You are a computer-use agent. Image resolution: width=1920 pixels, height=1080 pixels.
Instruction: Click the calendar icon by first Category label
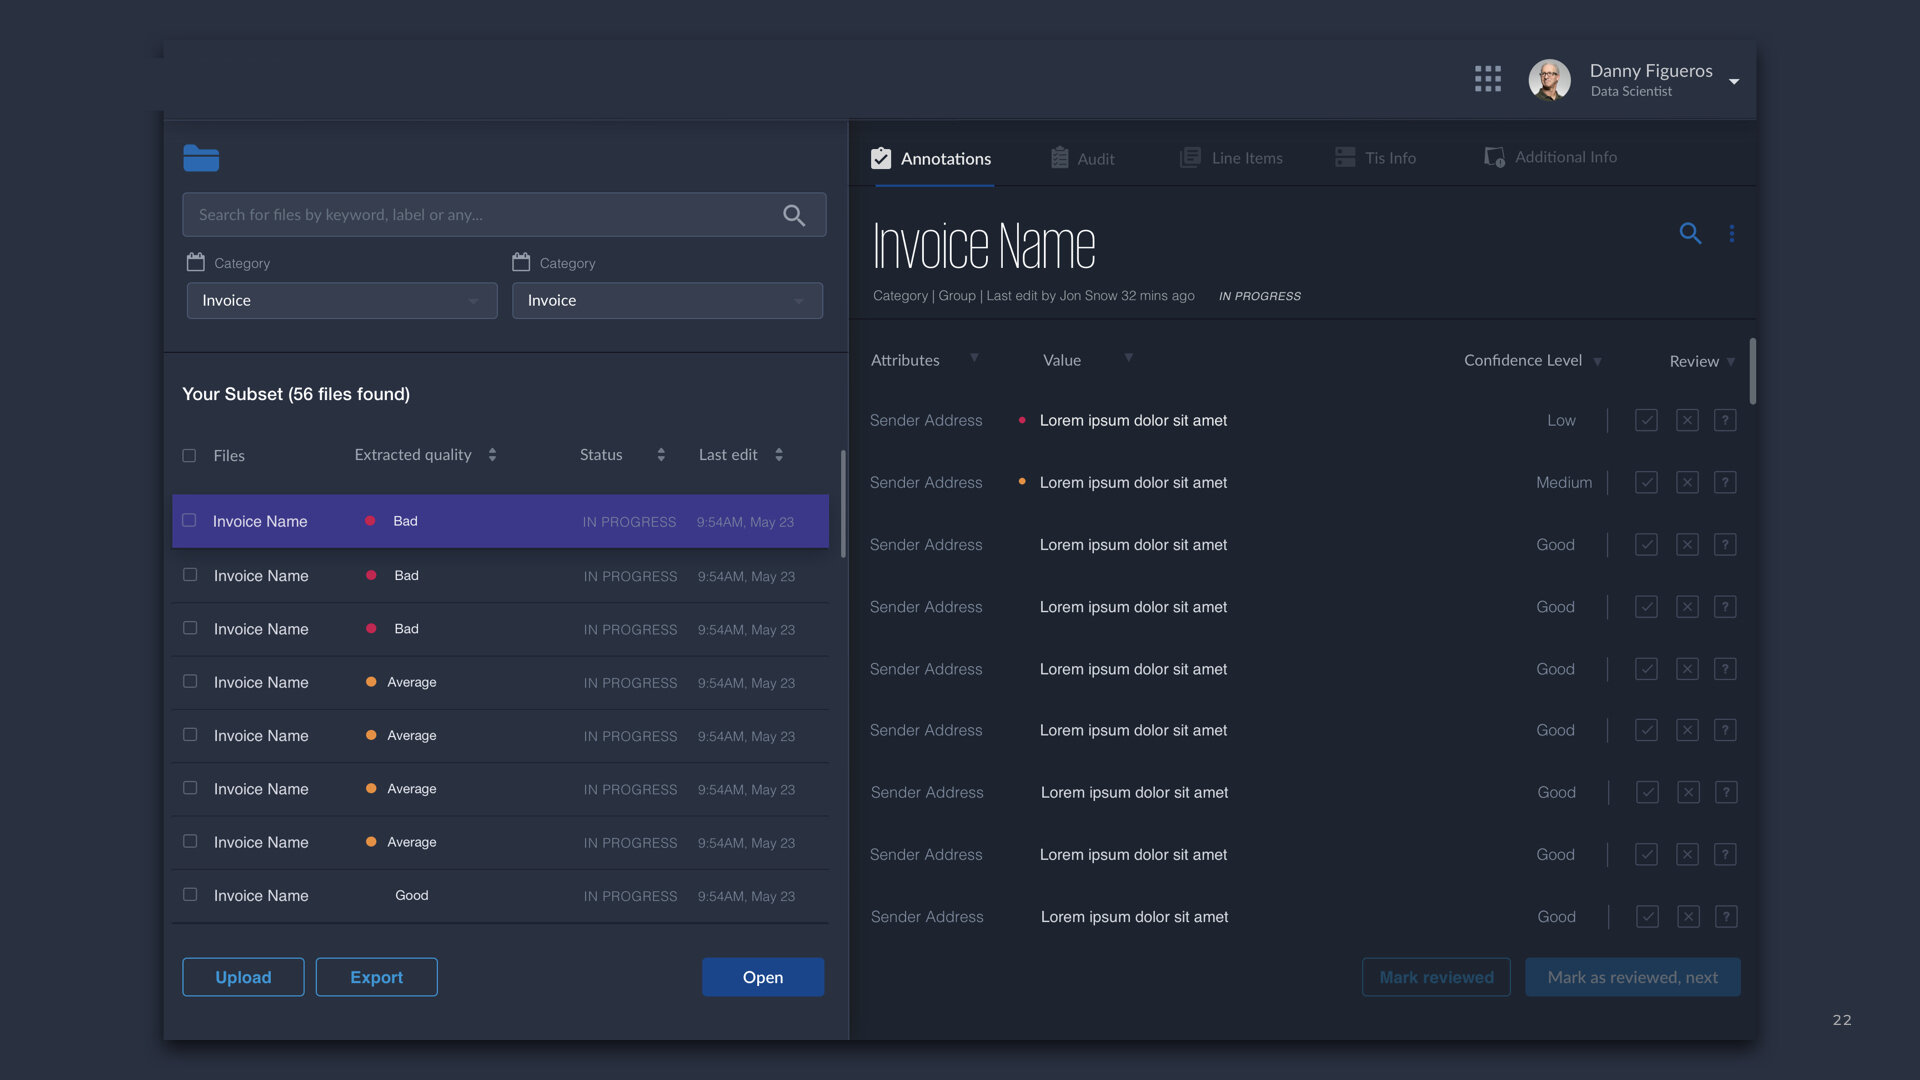point(196,262)
